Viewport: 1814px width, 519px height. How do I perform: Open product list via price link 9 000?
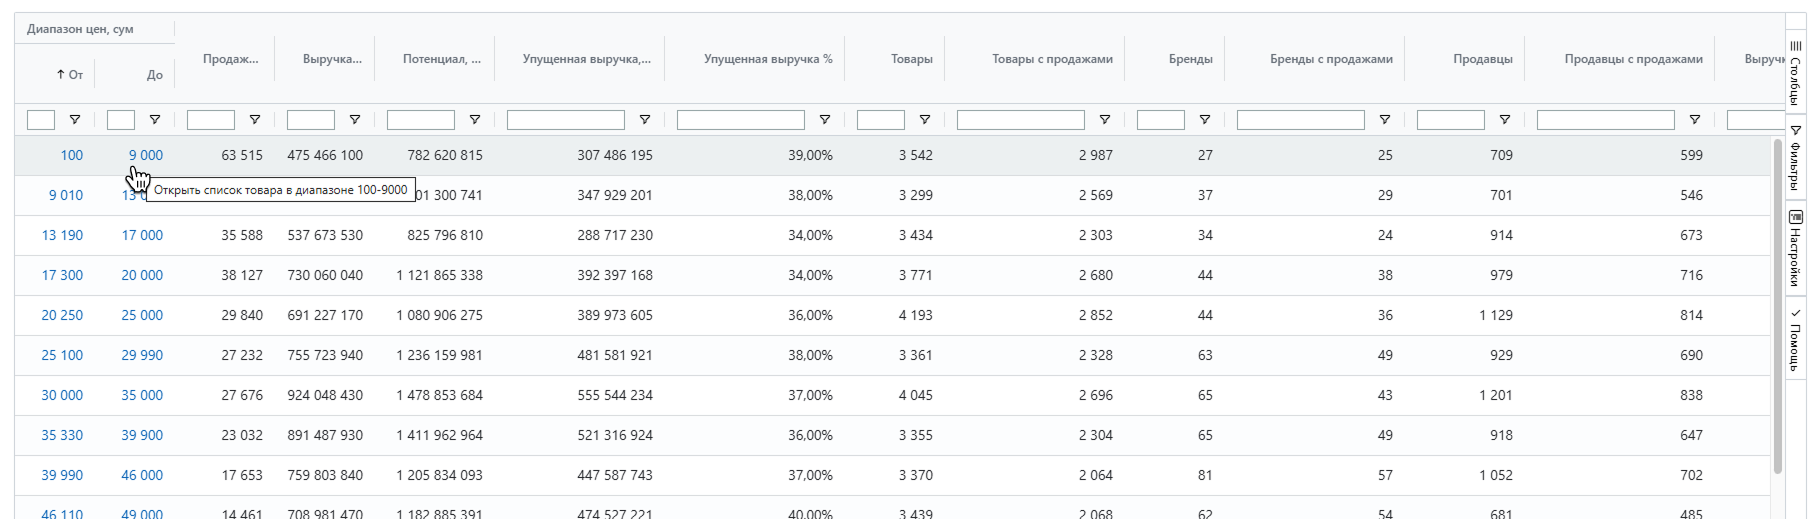click(x=145, y=155)
